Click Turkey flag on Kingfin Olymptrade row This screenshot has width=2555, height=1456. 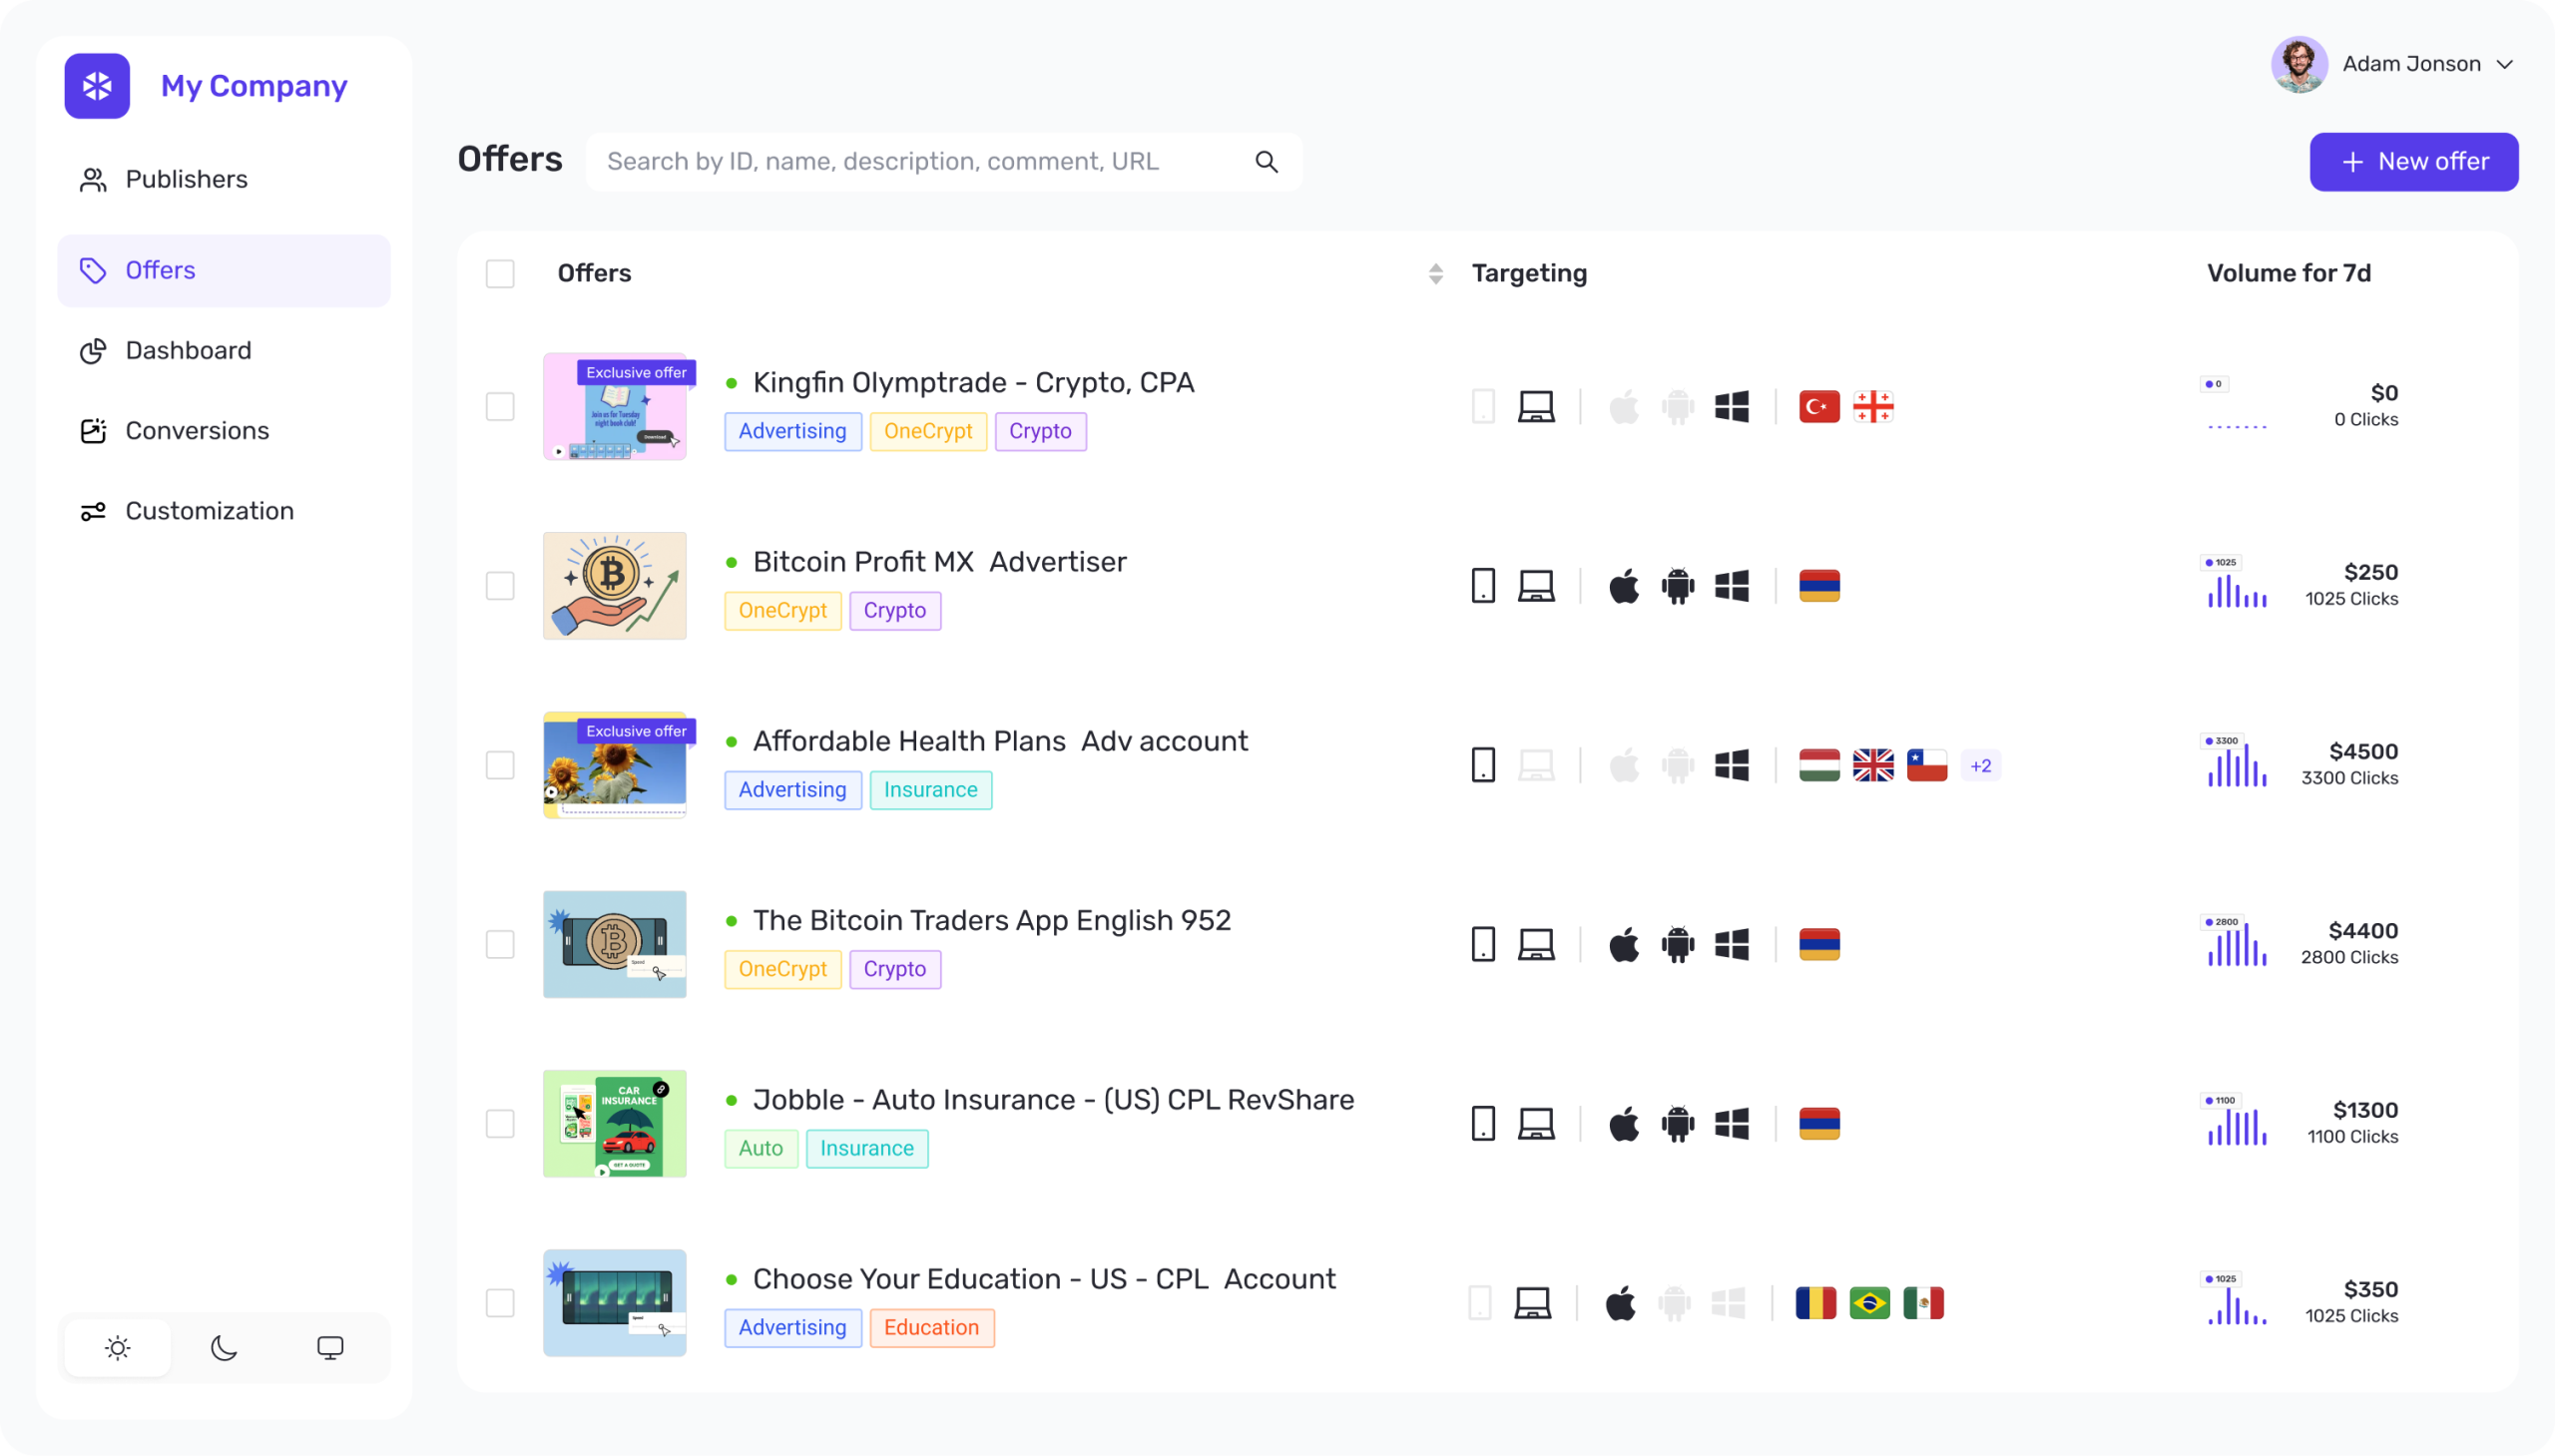1818,407
